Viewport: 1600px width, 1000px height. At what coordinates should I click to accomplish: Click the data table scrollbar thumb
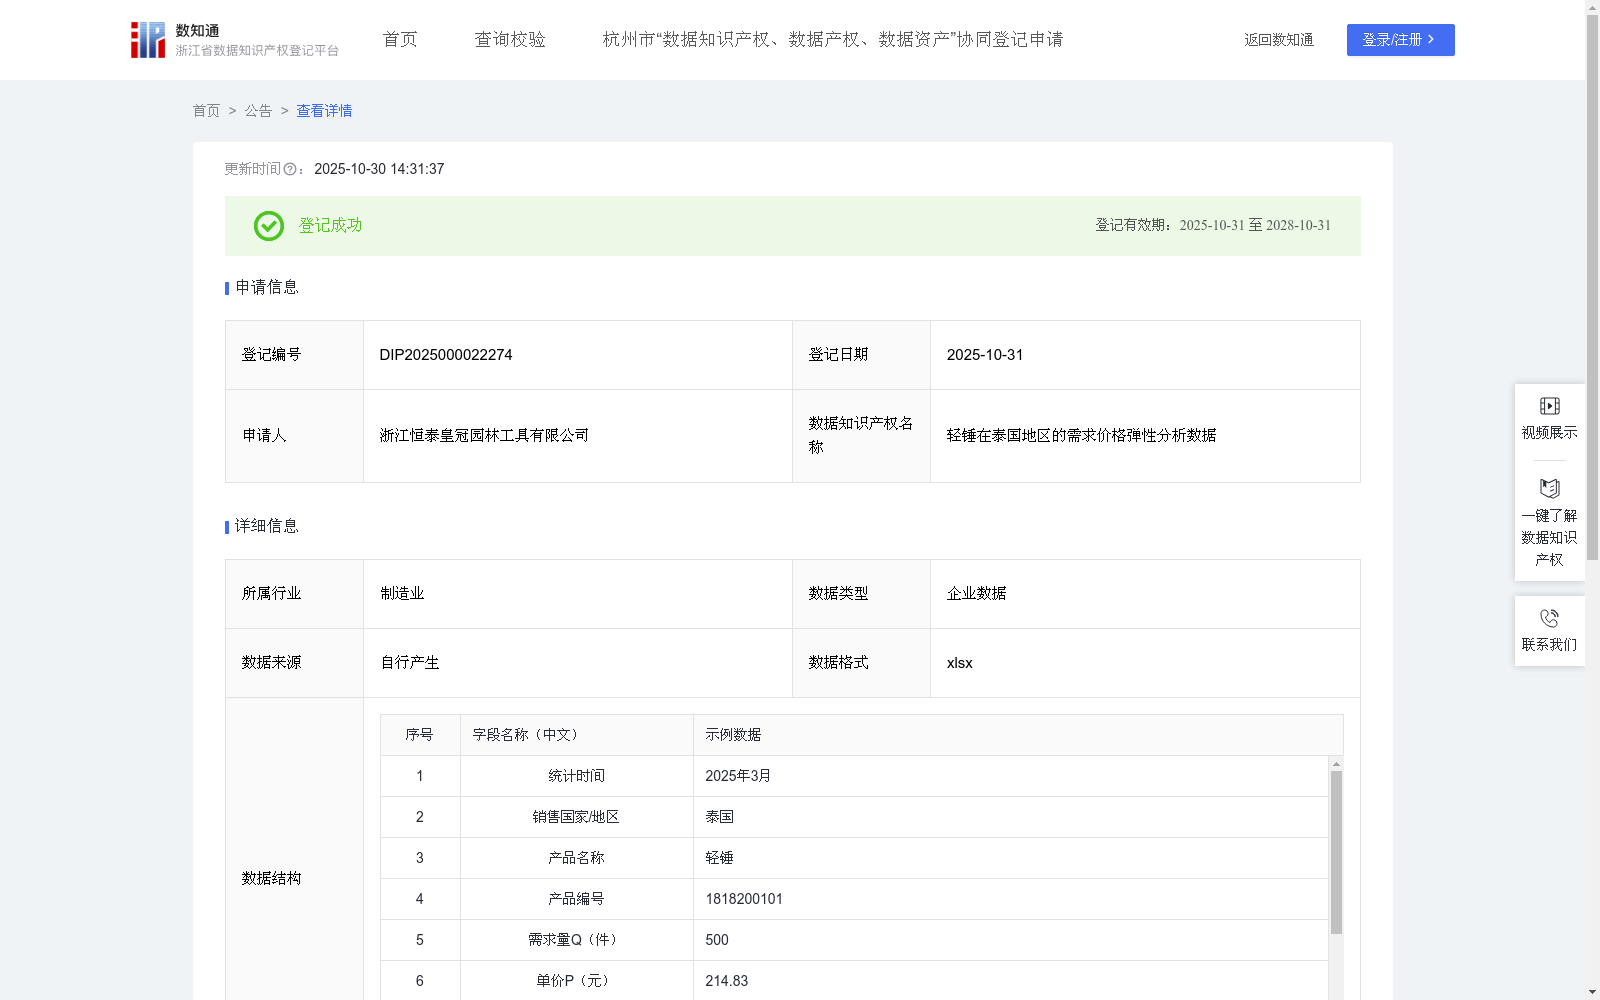[1336, 852]
